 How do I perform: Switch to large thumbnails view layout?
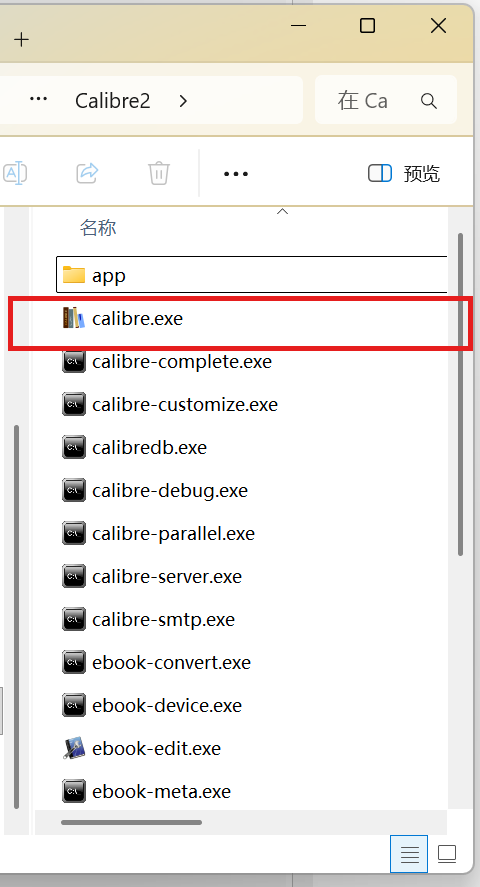447,854
